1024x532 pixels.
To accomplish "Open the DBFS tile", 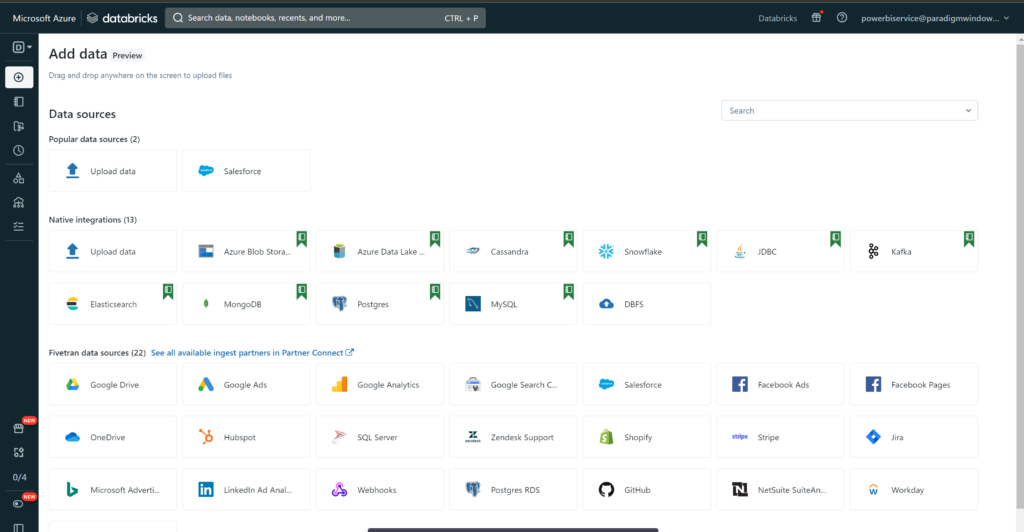I will click(x=647, y=304).
